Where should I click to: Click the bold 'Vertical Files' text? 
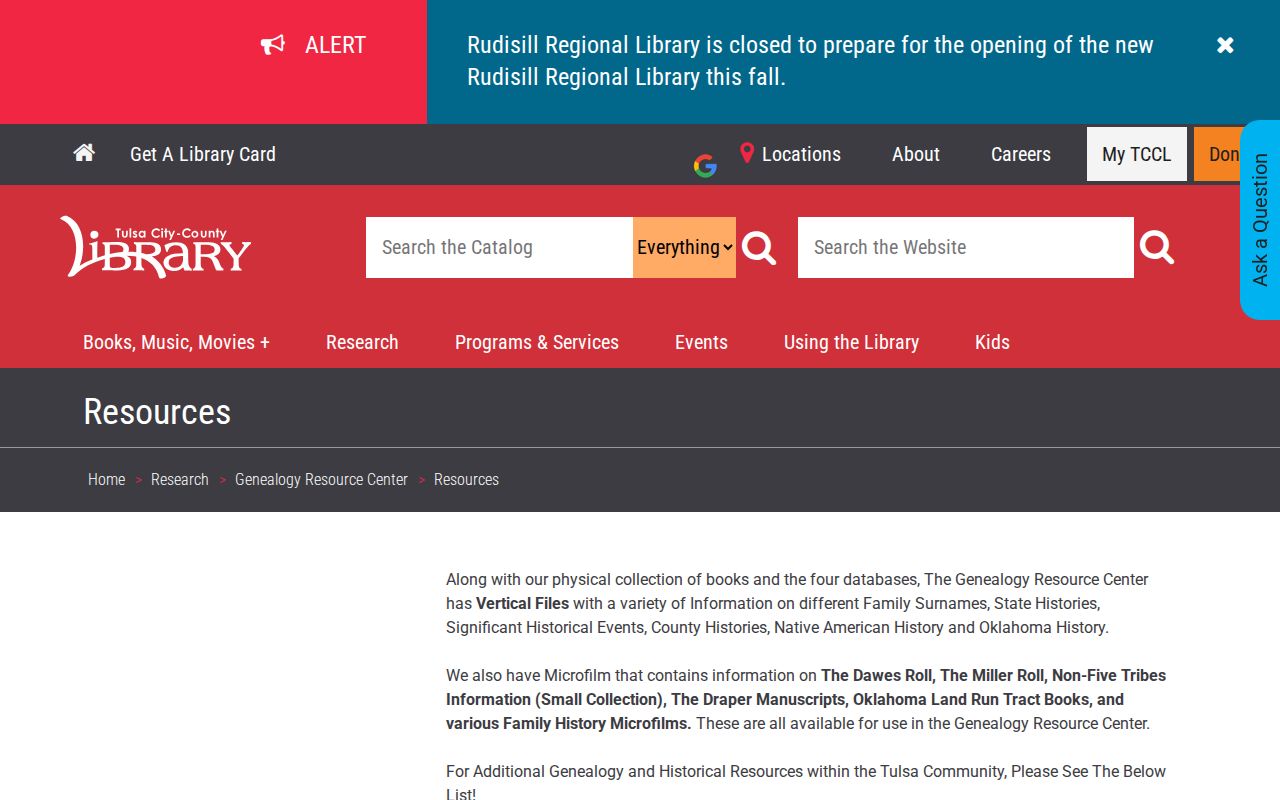click(522, 604)
